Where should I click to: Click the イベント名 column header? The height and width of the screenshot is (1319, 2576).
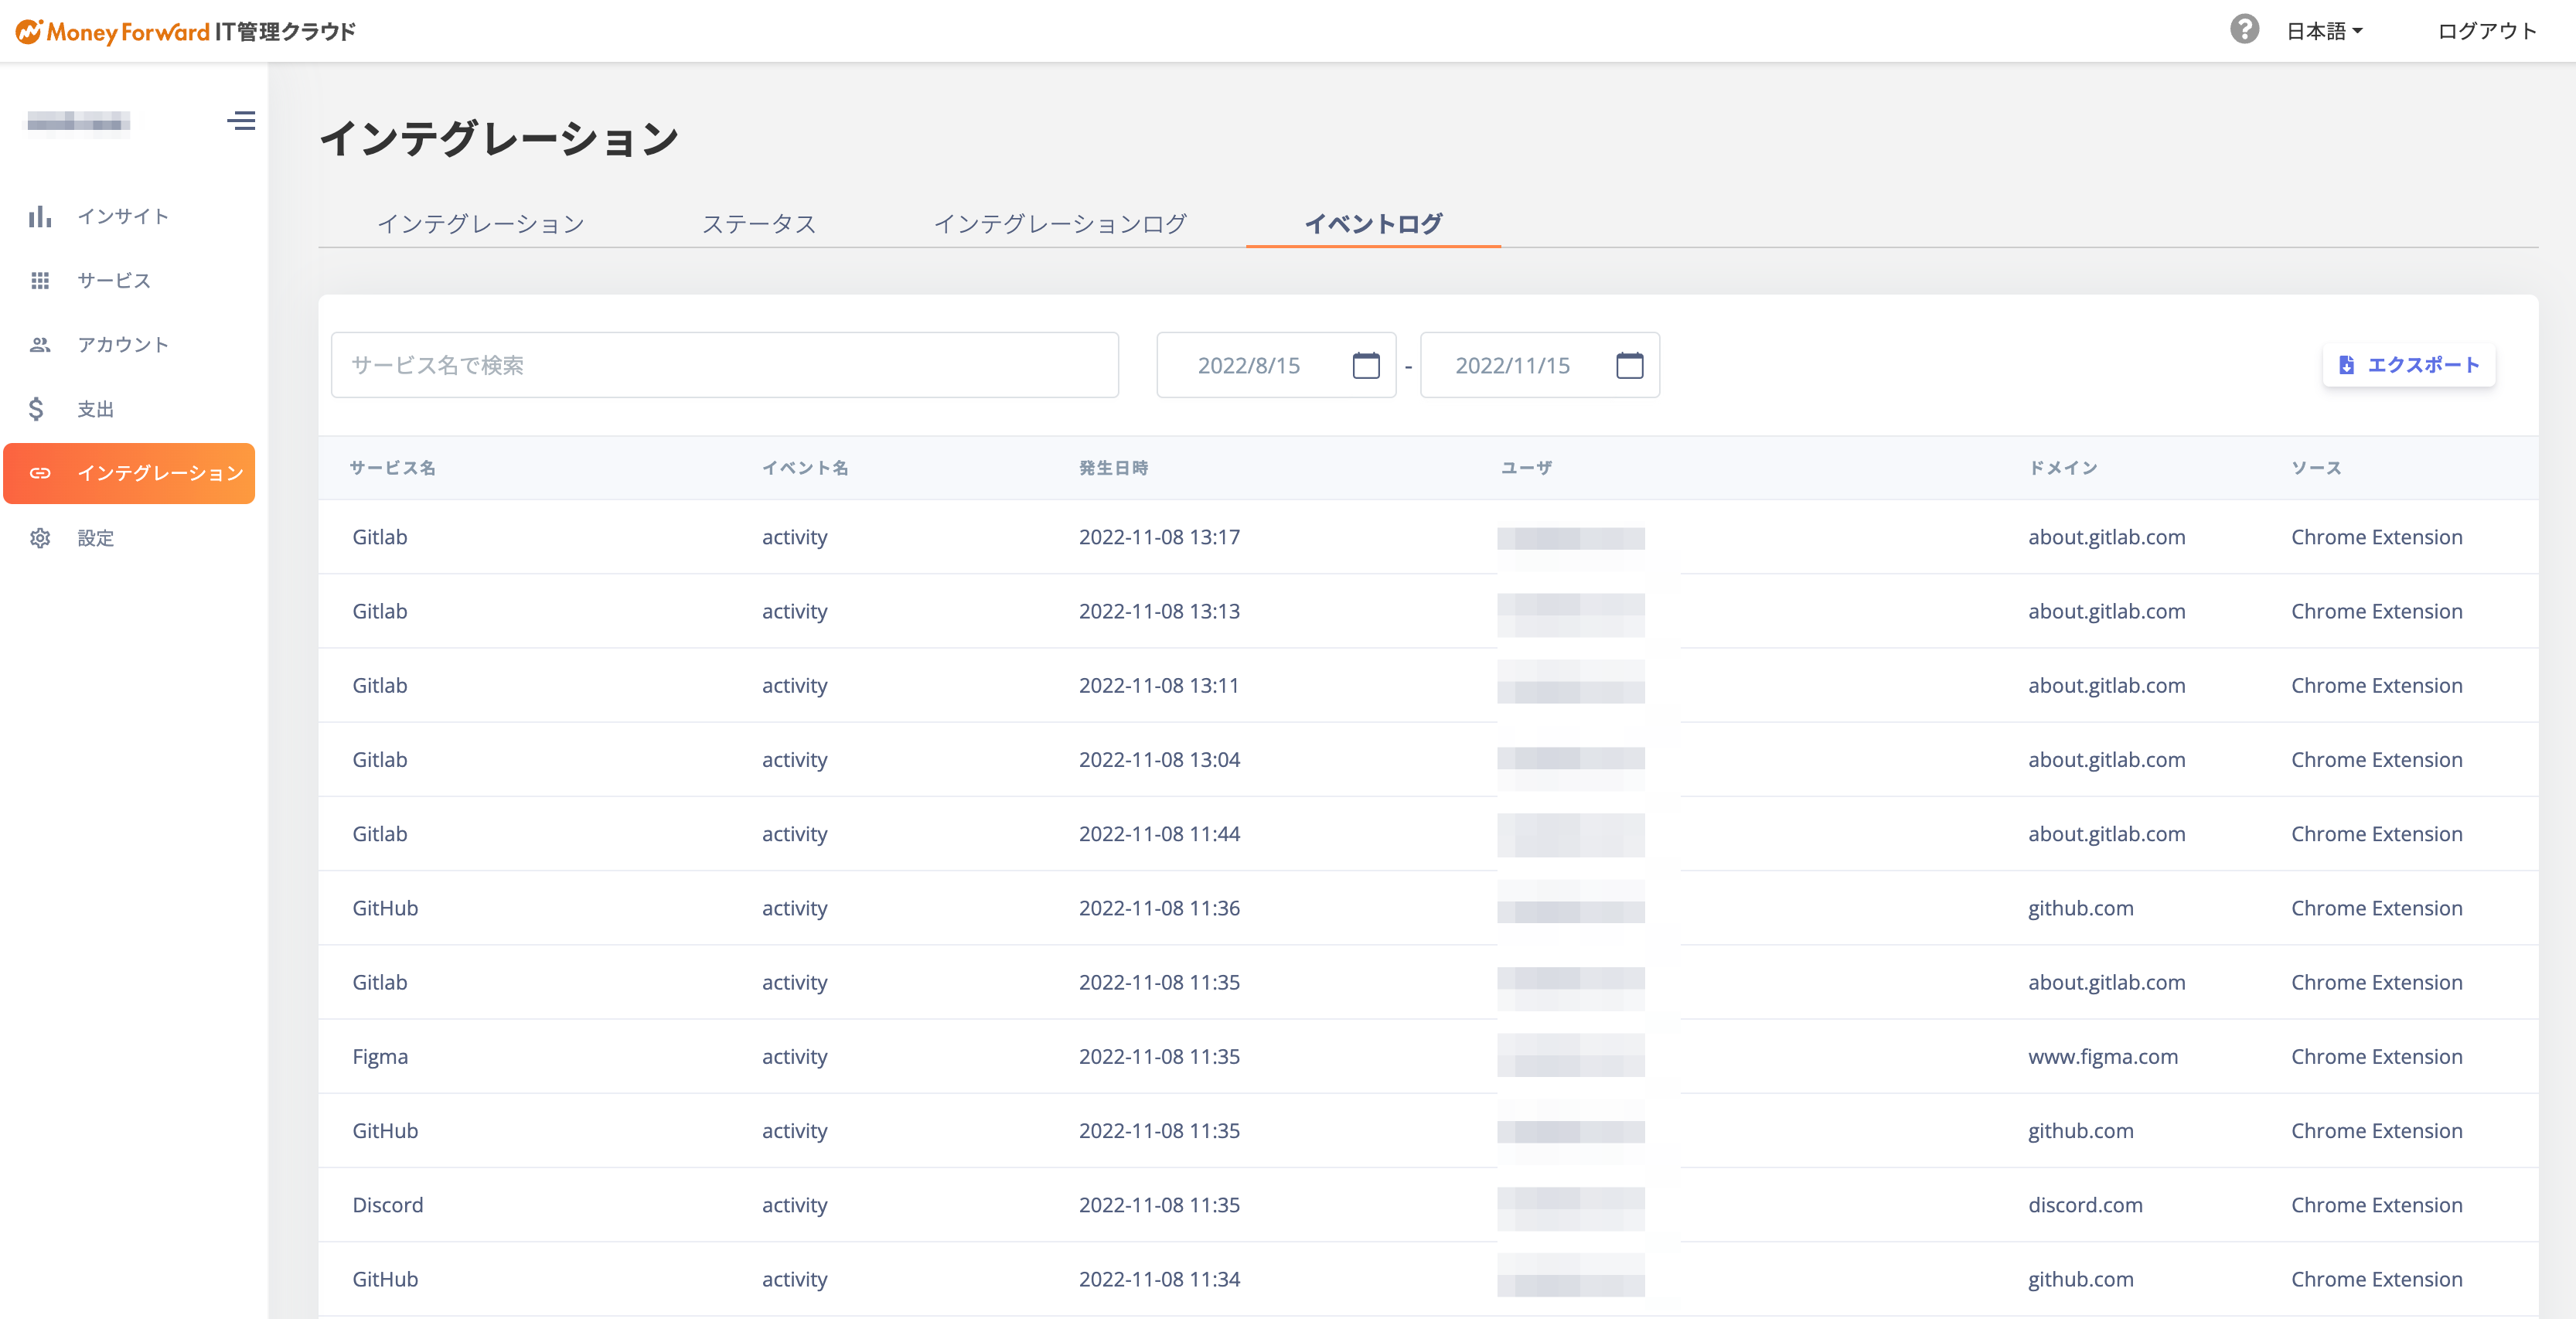[805, 468]
